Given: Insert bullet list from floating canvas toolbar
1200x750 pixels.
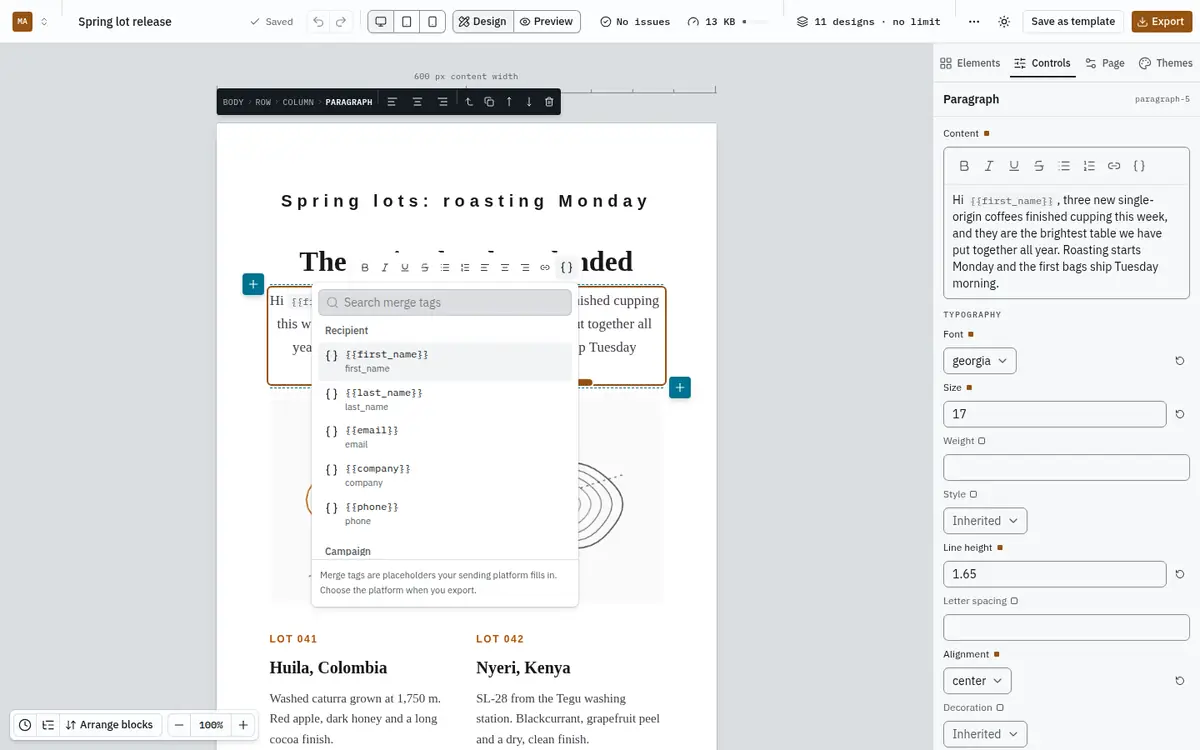Looking at the screenshot, I should tap(445, 267).
